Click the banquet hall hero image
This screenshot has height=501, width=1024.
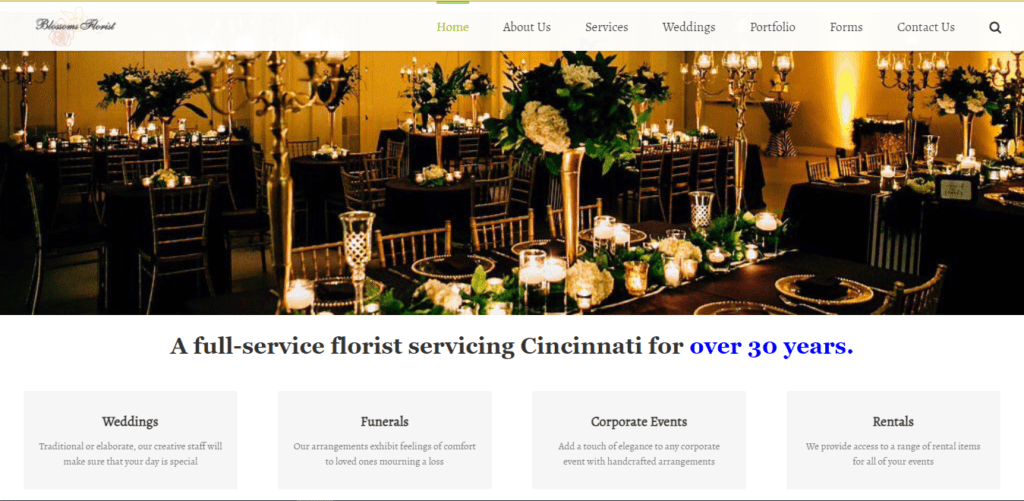tap(512, 183)
